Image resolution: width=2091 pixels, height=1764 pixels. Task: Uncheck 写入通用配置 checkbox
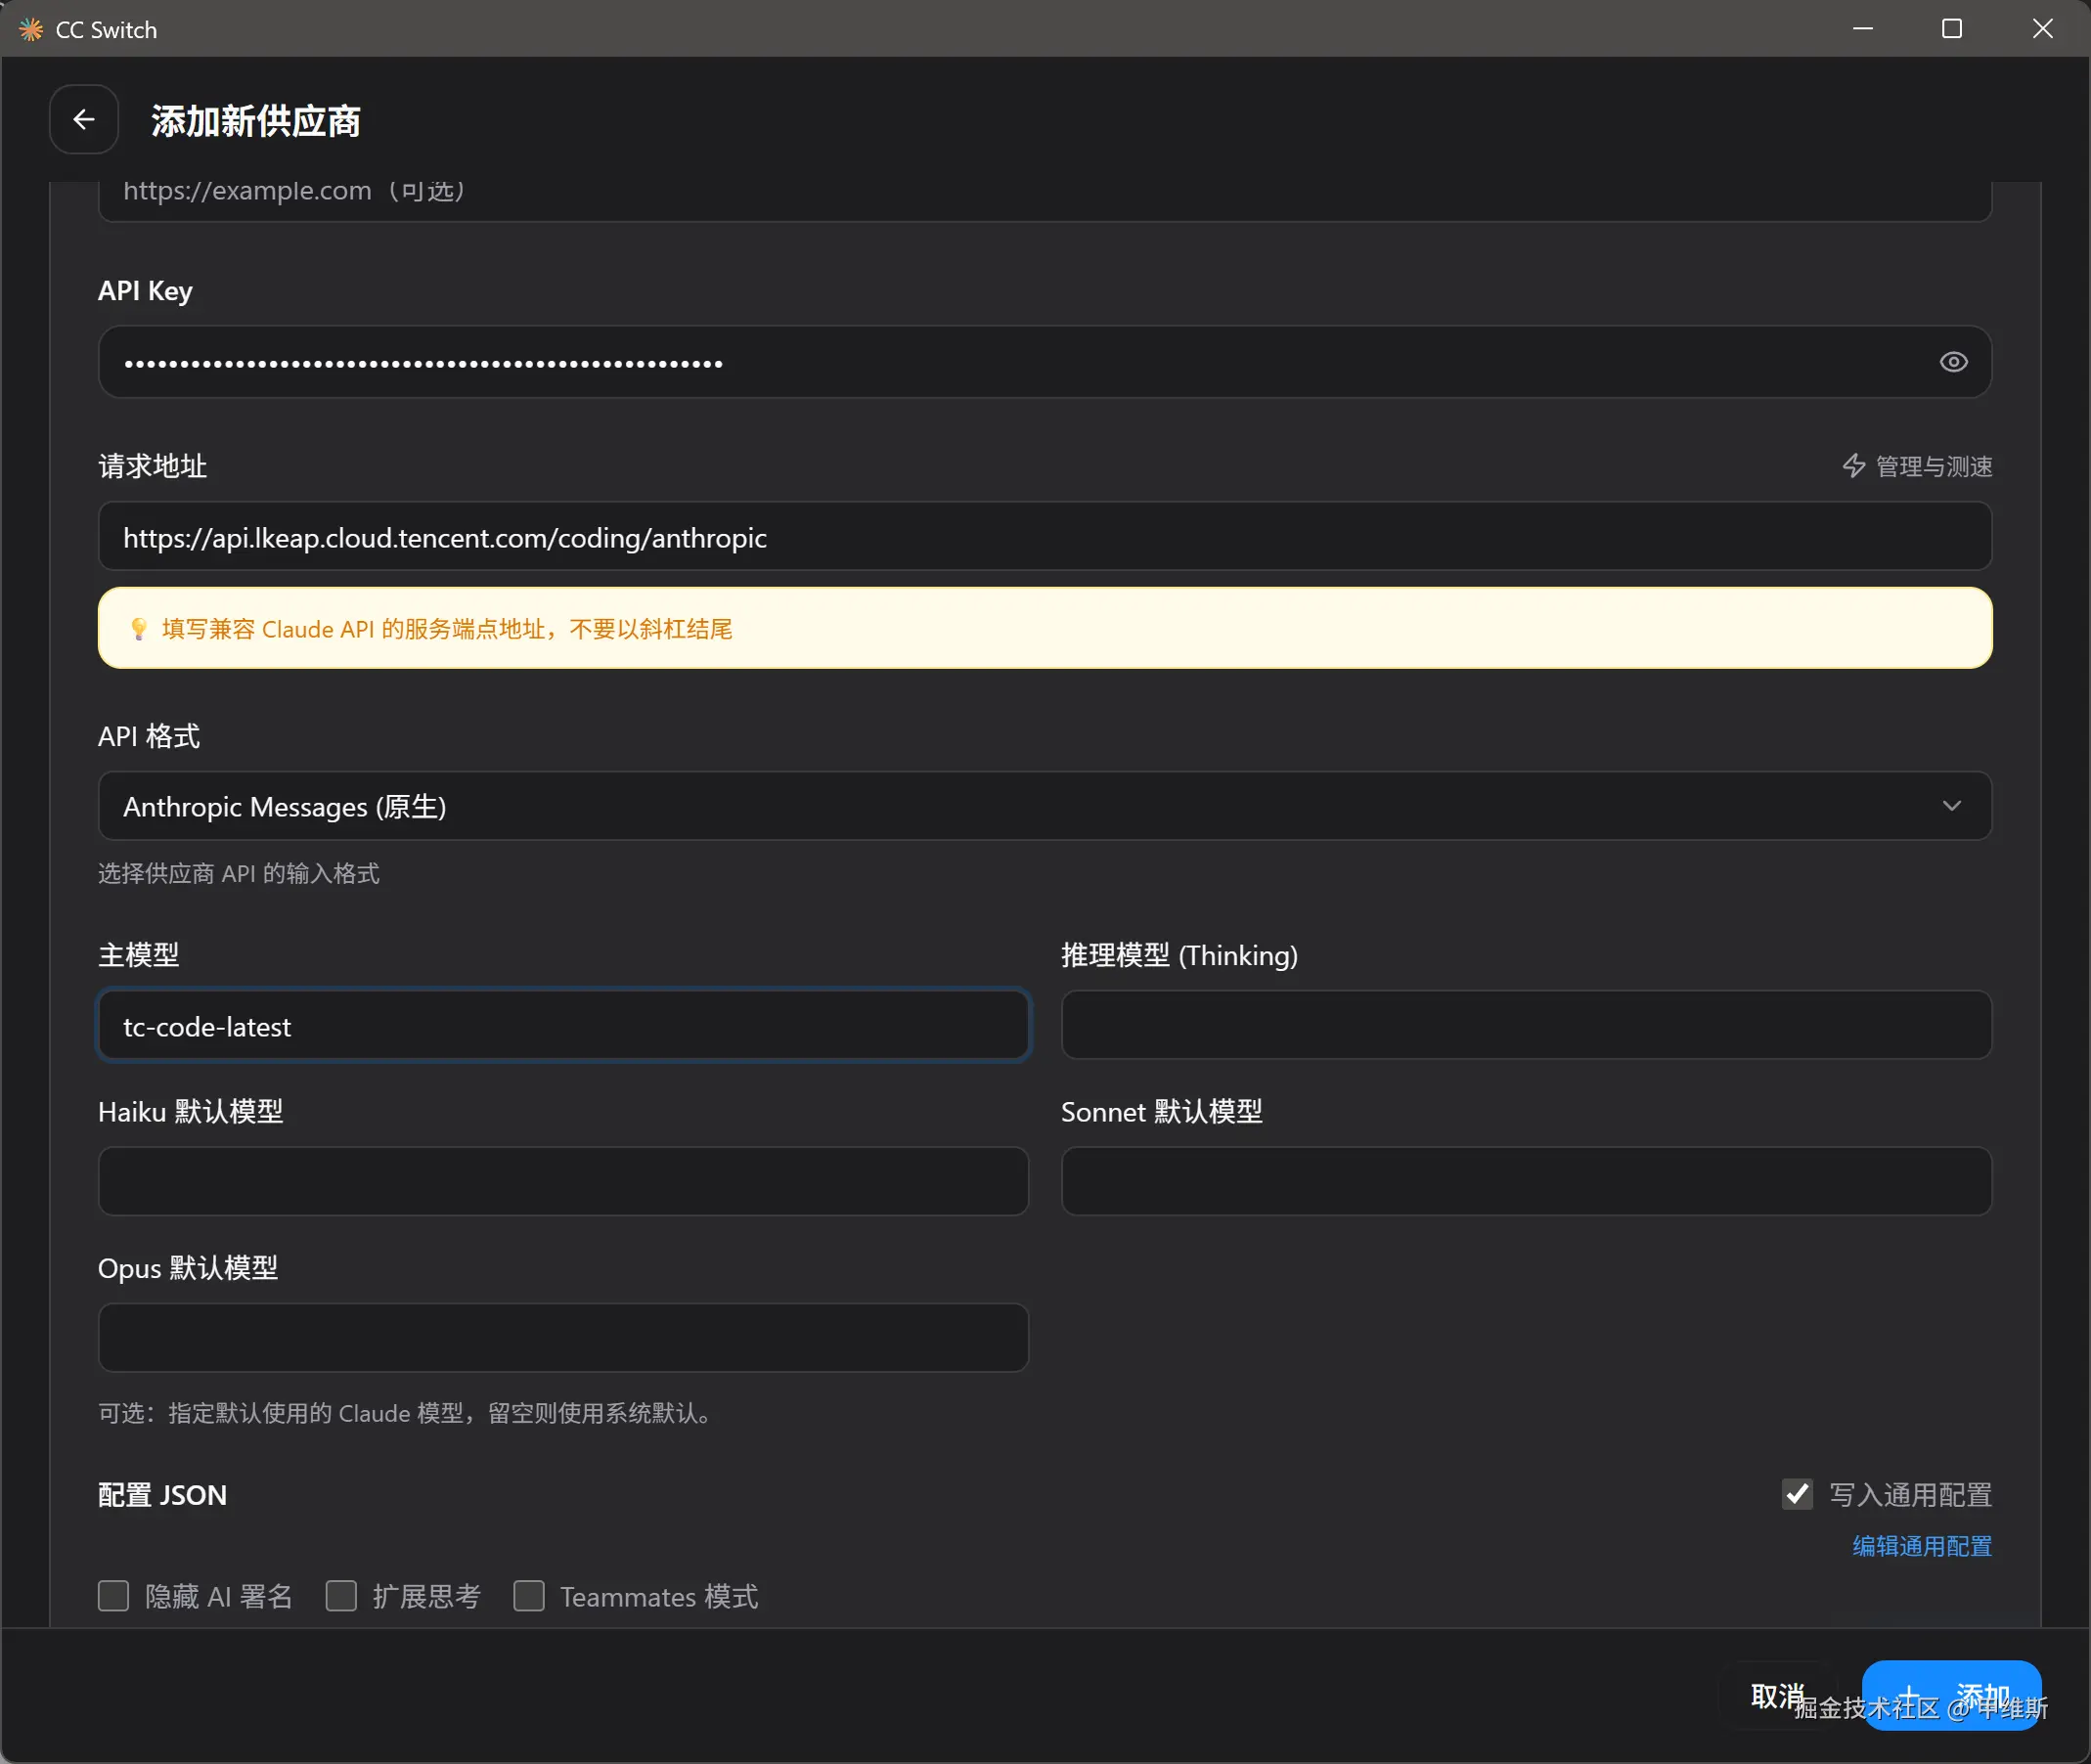coord(1797,1494)
